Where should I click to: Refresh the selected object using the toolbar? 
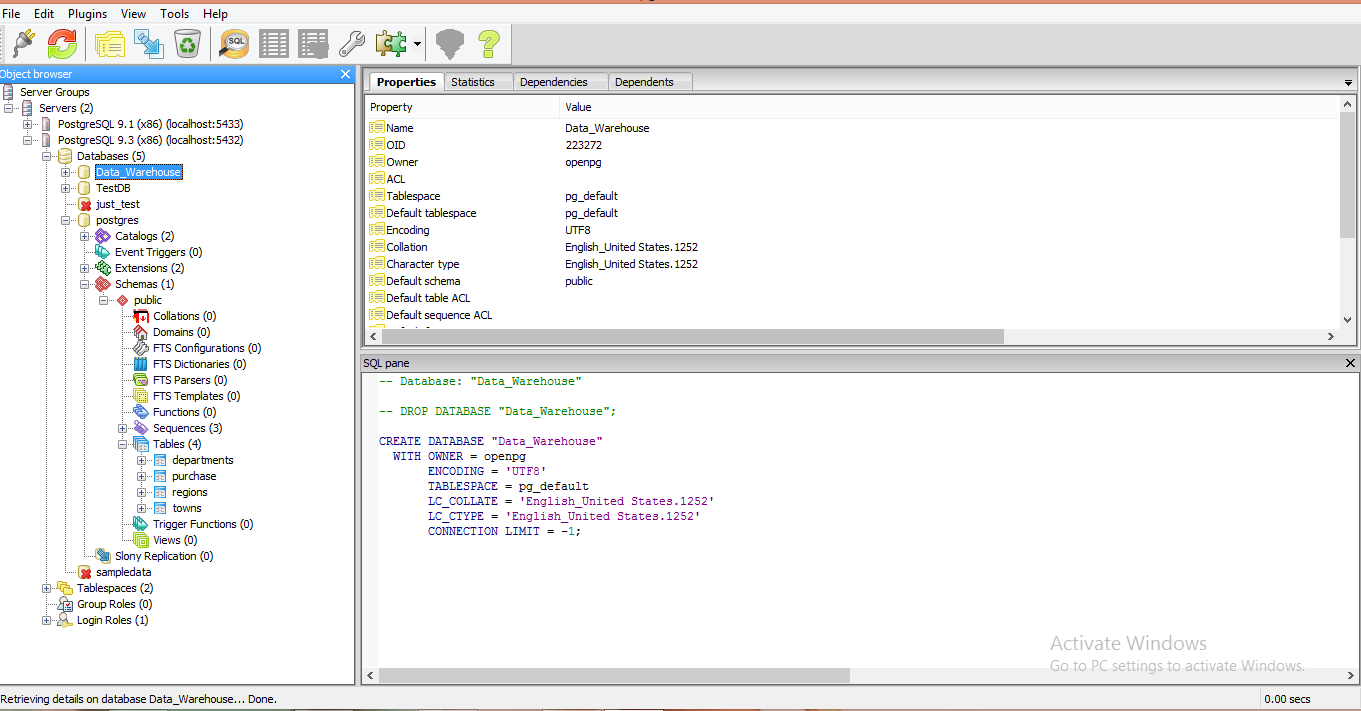62,43
